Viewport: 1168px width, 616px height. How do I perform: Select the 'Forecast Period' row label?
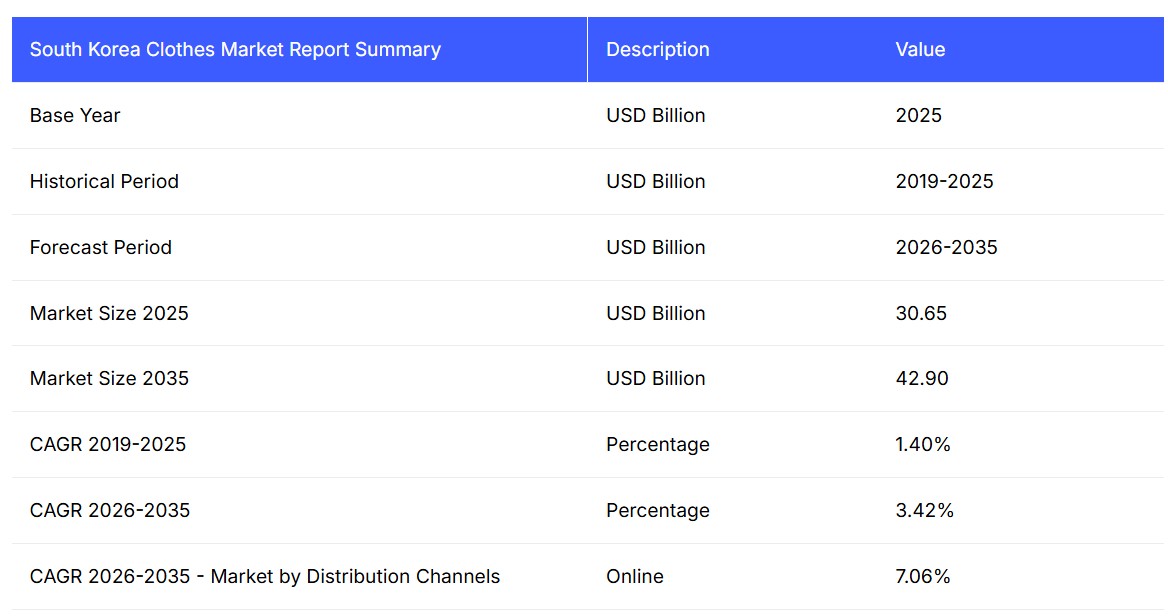tap(101, 247)
